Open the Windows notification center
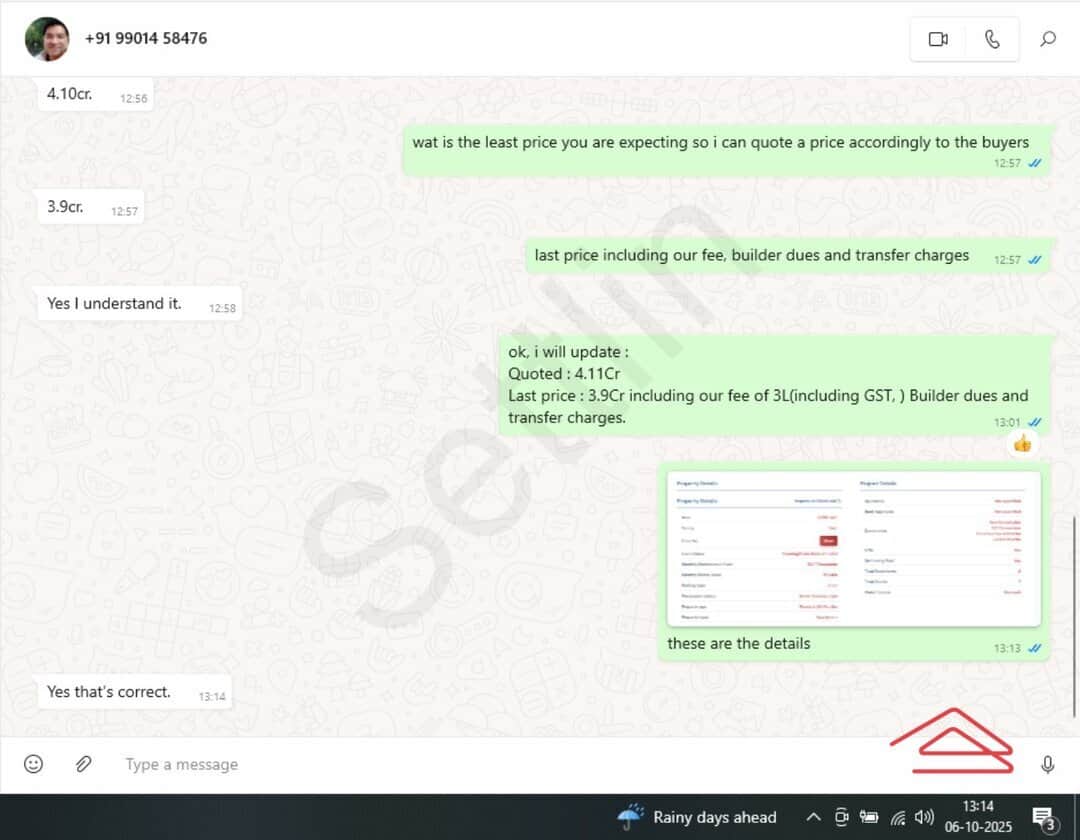The height and width of the screenshot is (840, 1080). [1045, 817]
